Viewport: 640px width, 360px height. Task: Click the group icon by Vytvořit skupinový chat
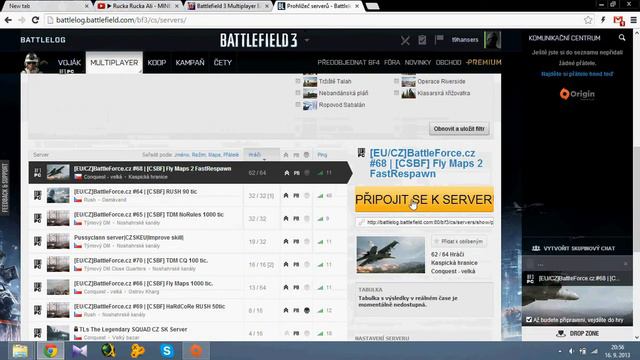pyautogui.click(x=536, y=248)
